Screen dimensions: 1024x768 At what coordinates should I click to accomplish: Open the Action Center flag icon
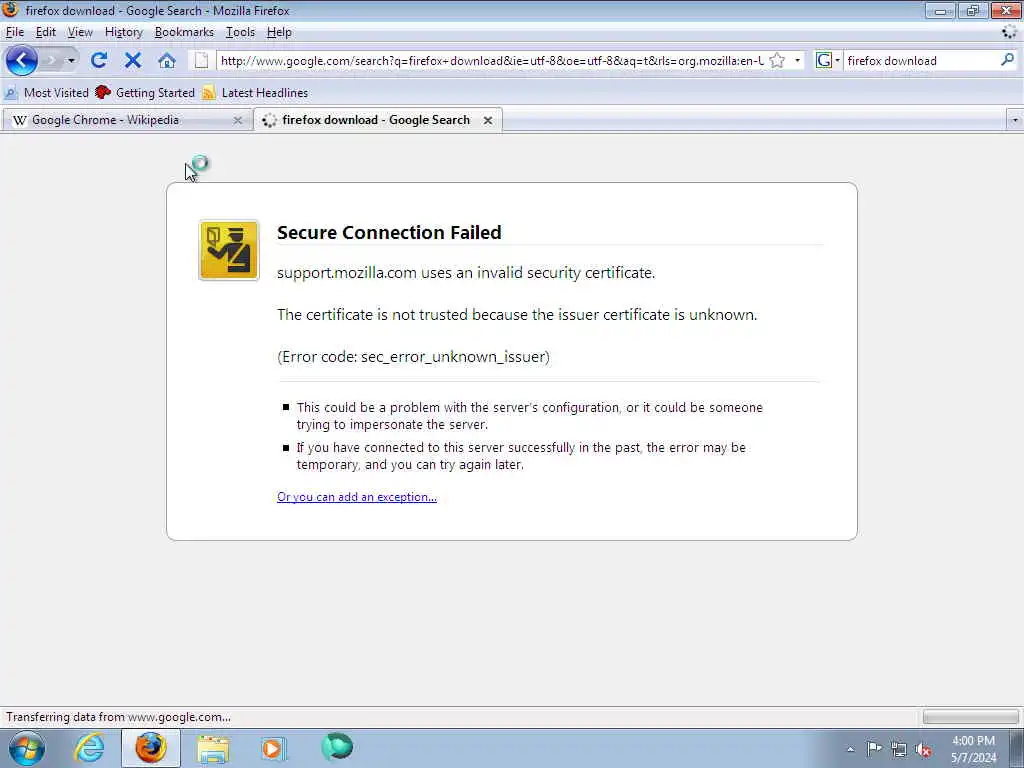pyautogui.click(x=874, y=749)
